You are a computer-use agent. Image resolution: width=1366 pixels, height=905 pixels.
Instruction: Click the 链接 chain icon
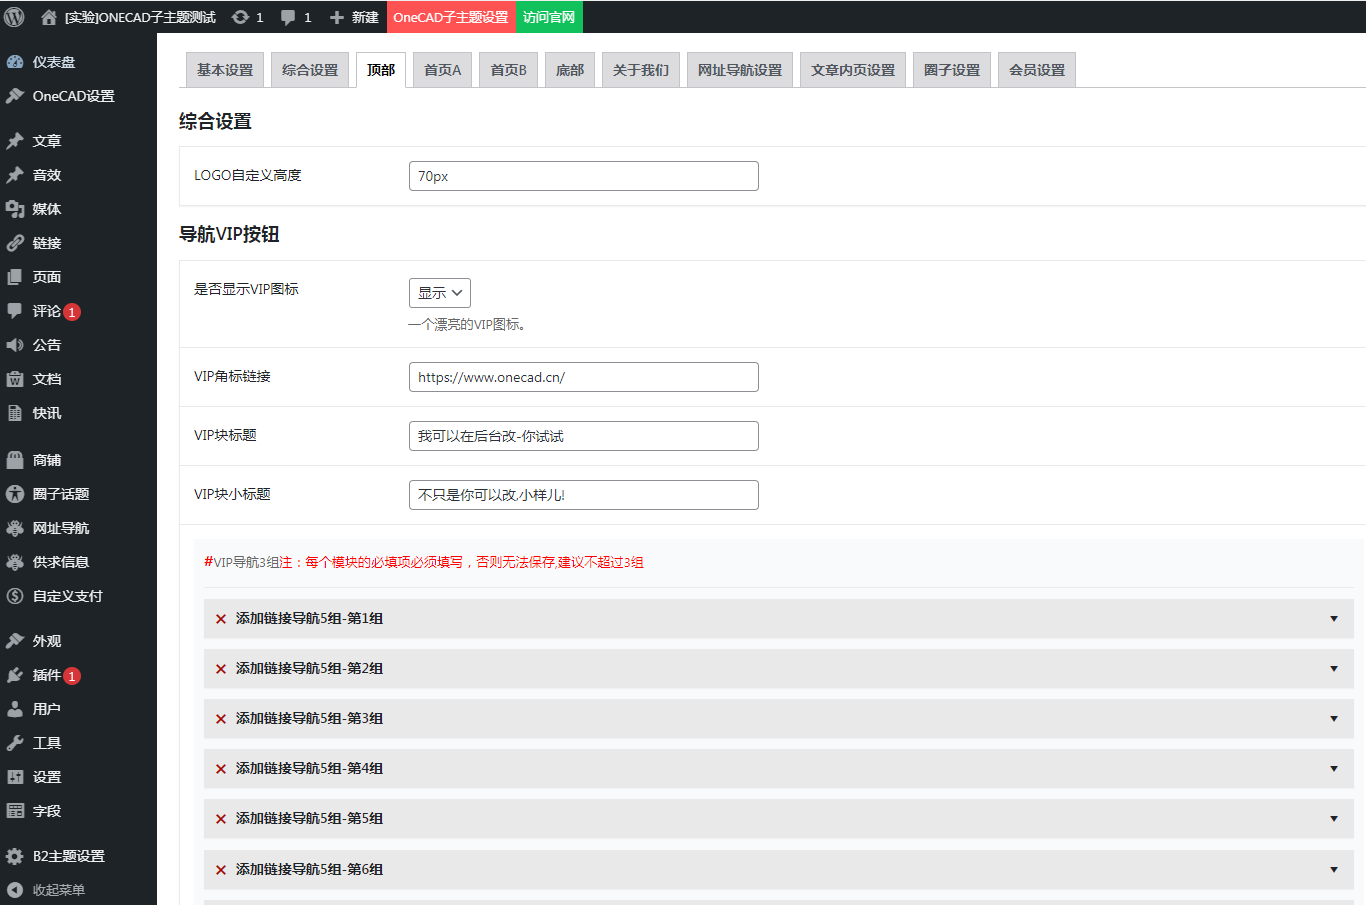pyautogui.click(x=15, y=243)
